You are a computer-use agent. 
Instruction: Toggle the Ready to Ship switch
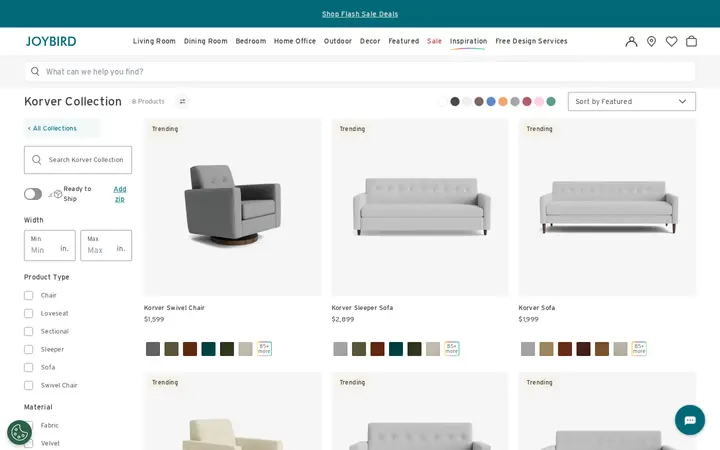point(33,194)
